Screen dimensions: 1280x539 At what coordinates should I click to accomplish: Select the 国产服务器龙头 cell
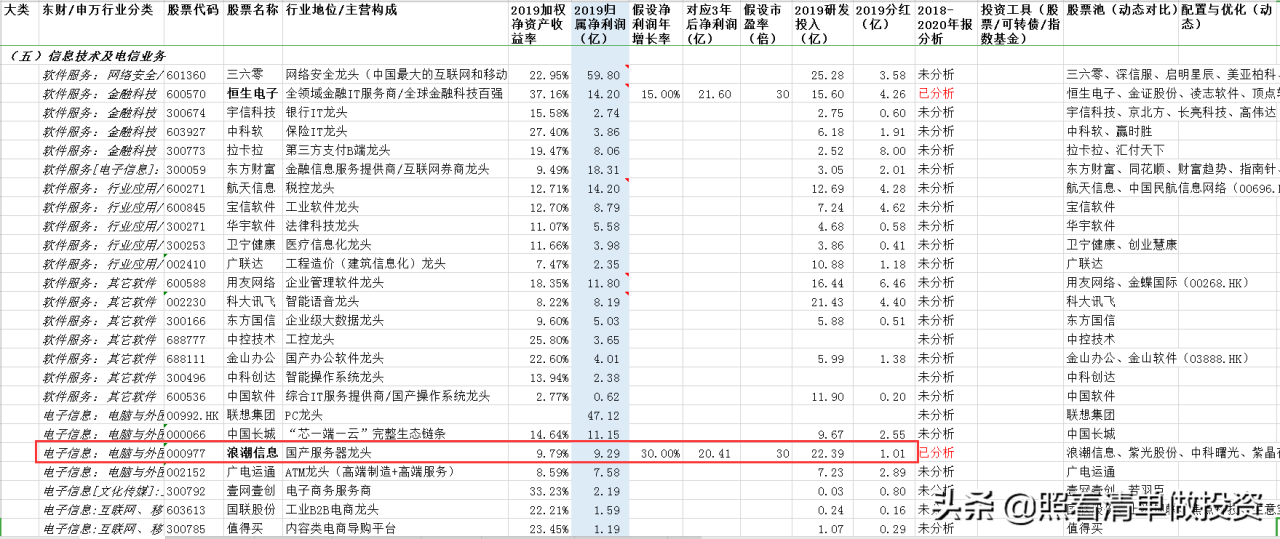(330, 452)
